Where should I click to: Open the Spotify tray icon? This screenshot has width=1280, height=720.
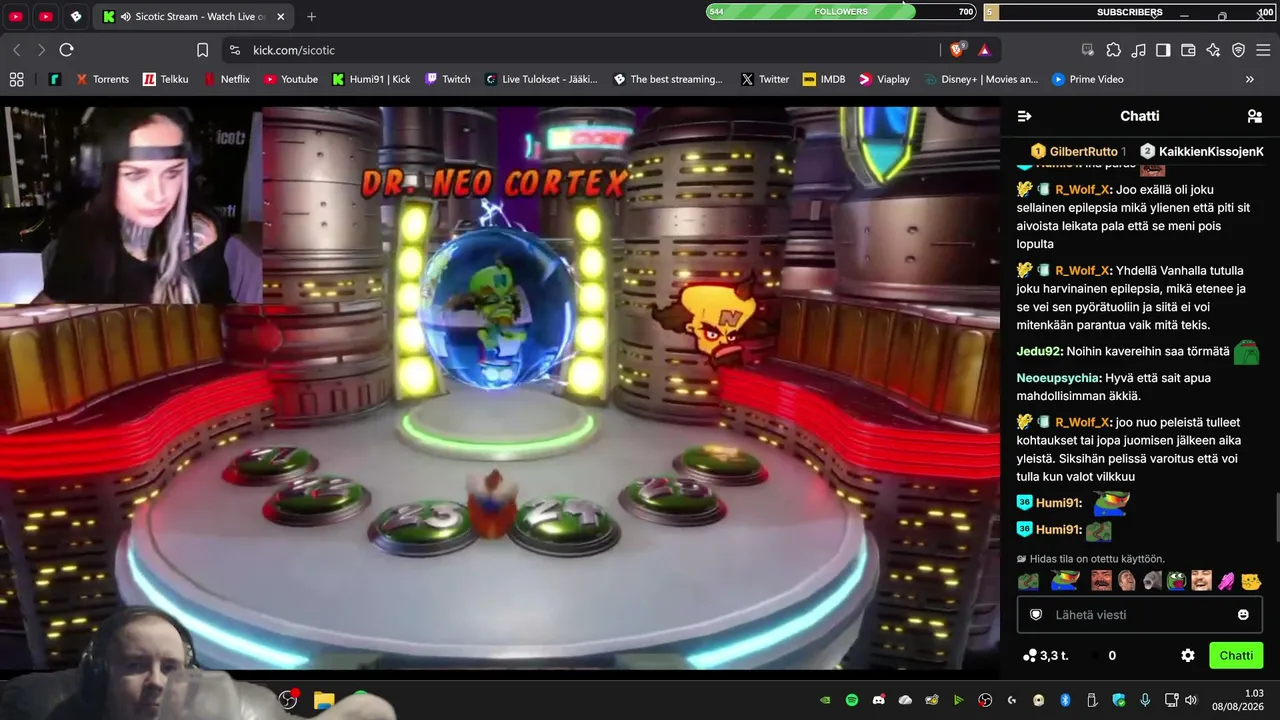tap(852, 700)
